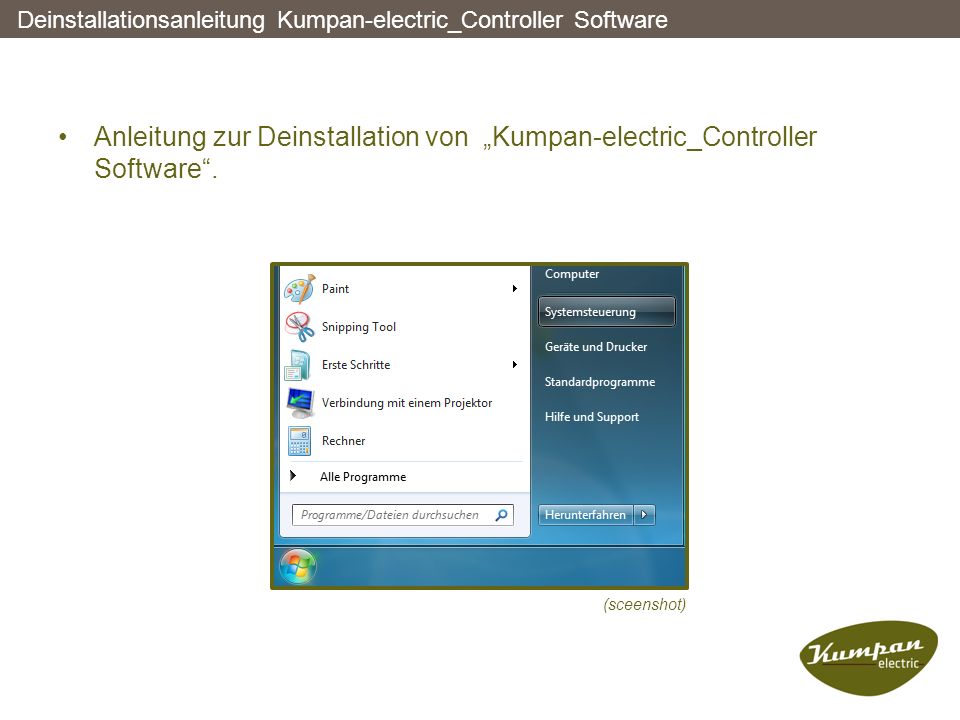
Task: Click the Herunterfahren button
Action: pyautogui.click(x=586, y=515)
